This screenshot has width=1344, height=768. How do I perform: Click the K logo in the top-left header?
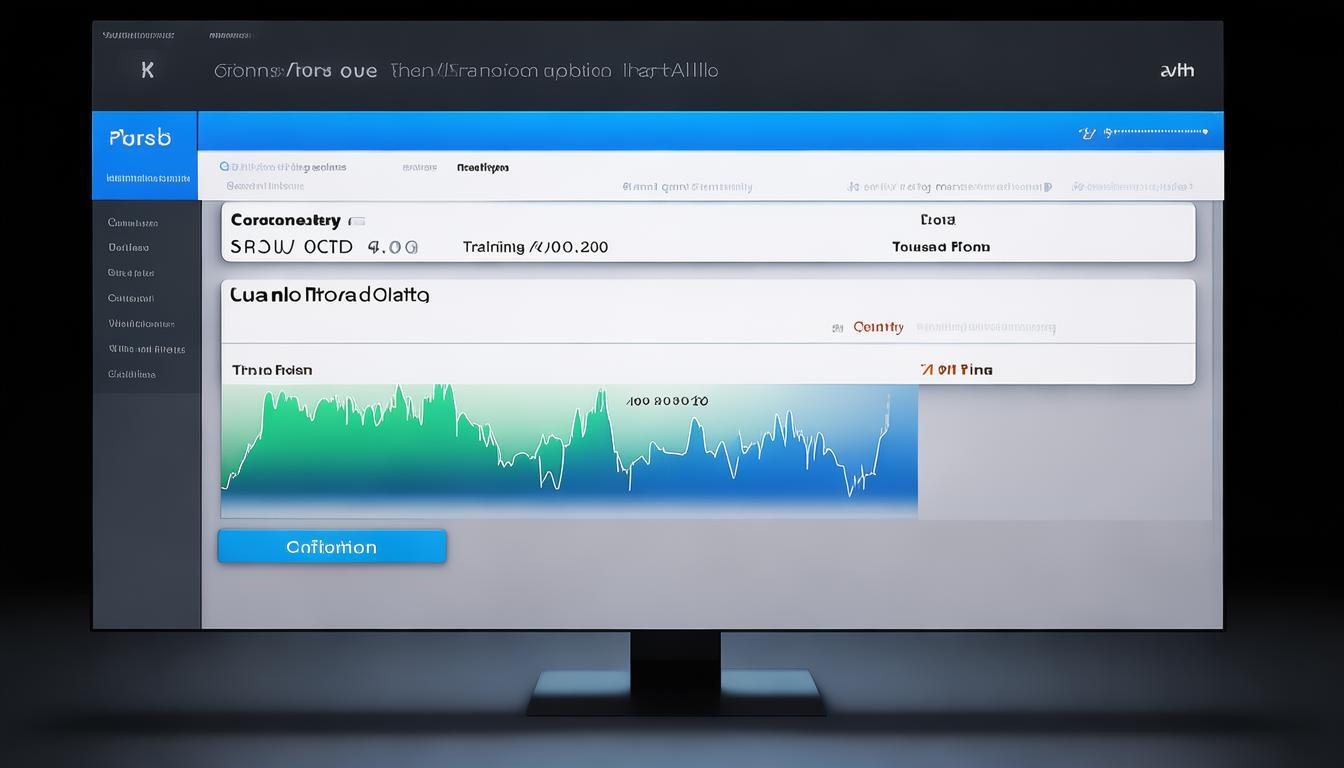148,70
